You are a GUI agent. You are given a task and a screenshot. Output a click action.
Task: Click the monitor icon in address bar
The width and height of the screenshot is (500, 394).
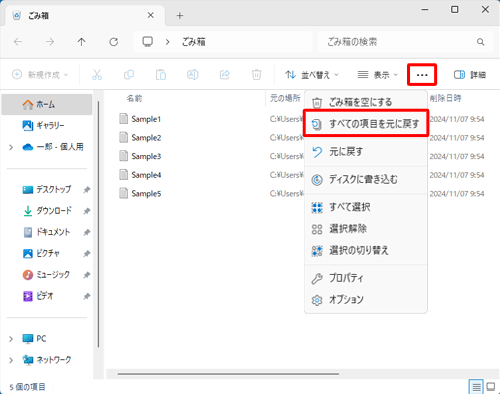point(147,42)
